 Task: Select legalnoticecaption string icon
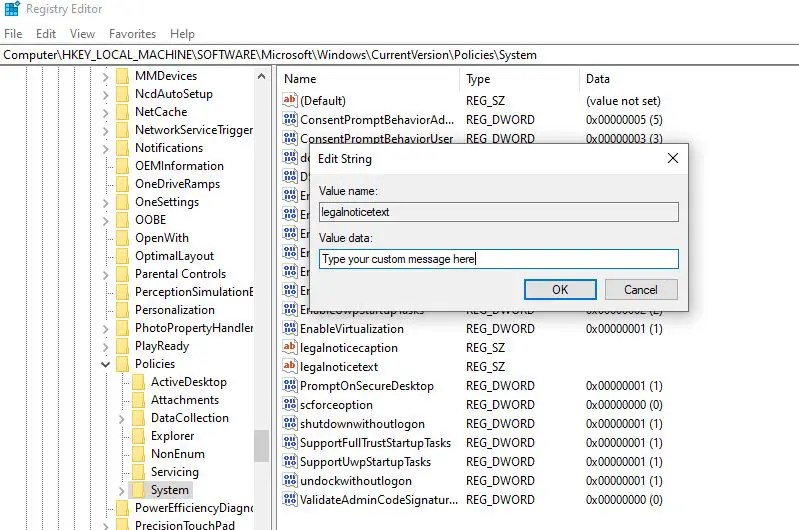289,347
